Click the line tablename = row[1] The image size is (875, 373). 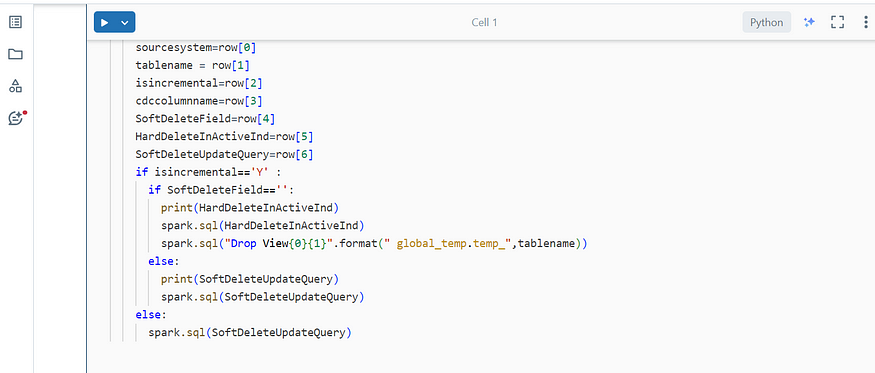point(193,65)
